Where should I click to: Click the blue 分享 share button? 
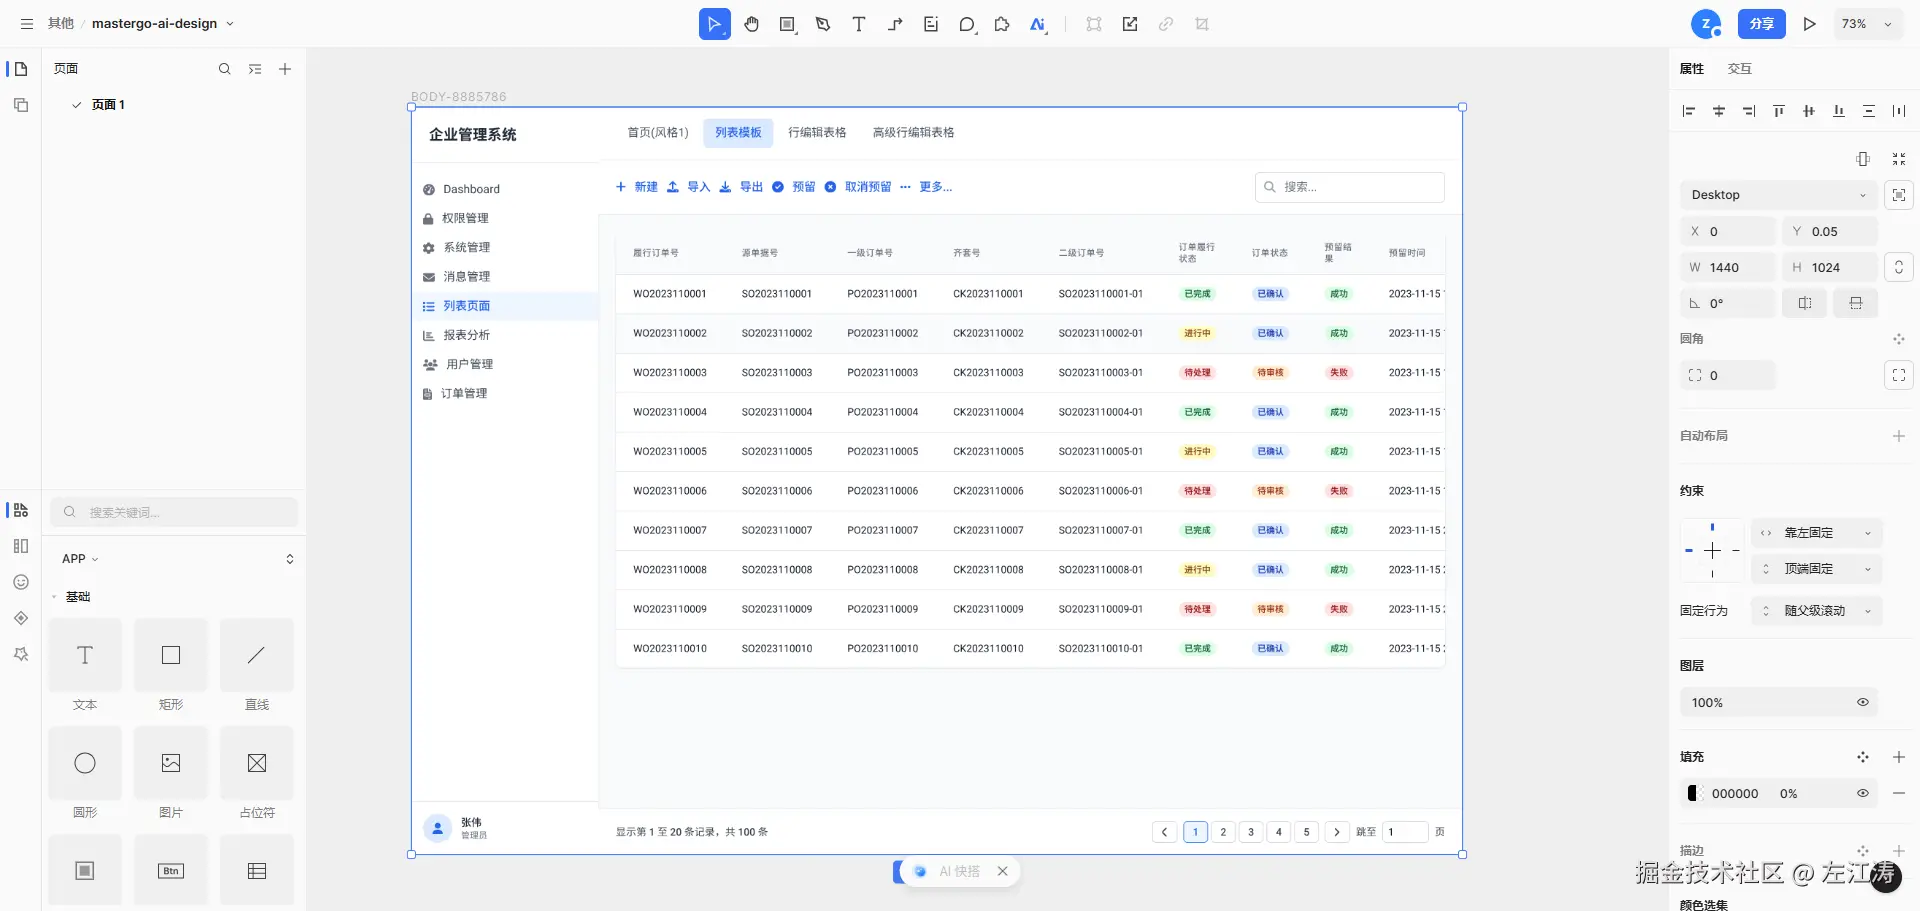click(x=1762, y=24)
